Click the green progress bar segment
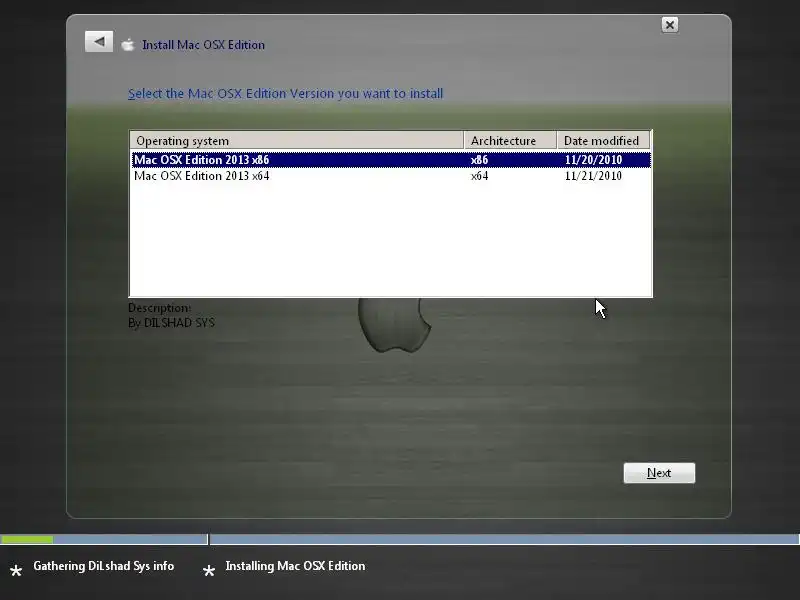The width and height of the screenshot is (800, 600). [27, 539]
